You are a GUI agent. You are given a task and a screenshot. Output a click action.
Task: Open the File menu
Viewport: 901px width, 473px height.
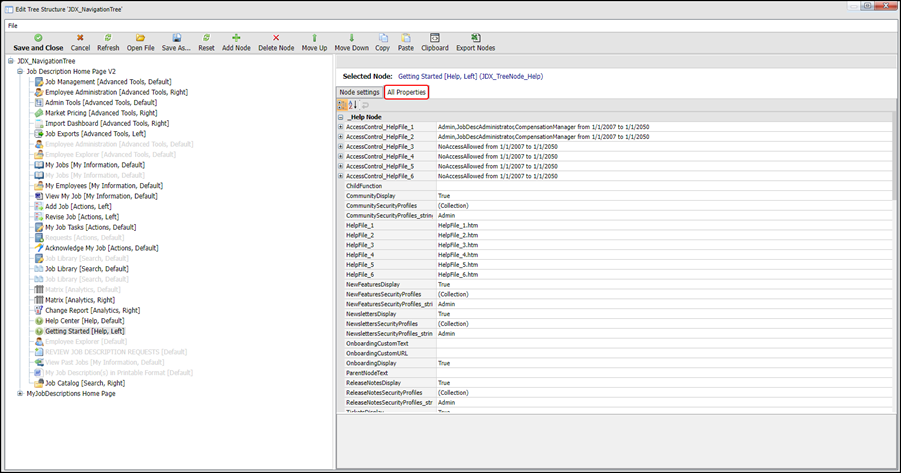point(13,25)
